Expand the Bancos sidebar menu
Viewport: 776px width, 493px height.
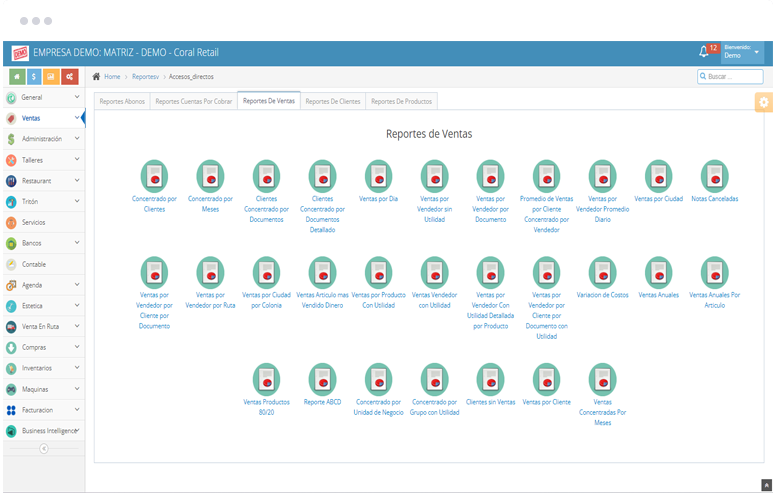44,243
